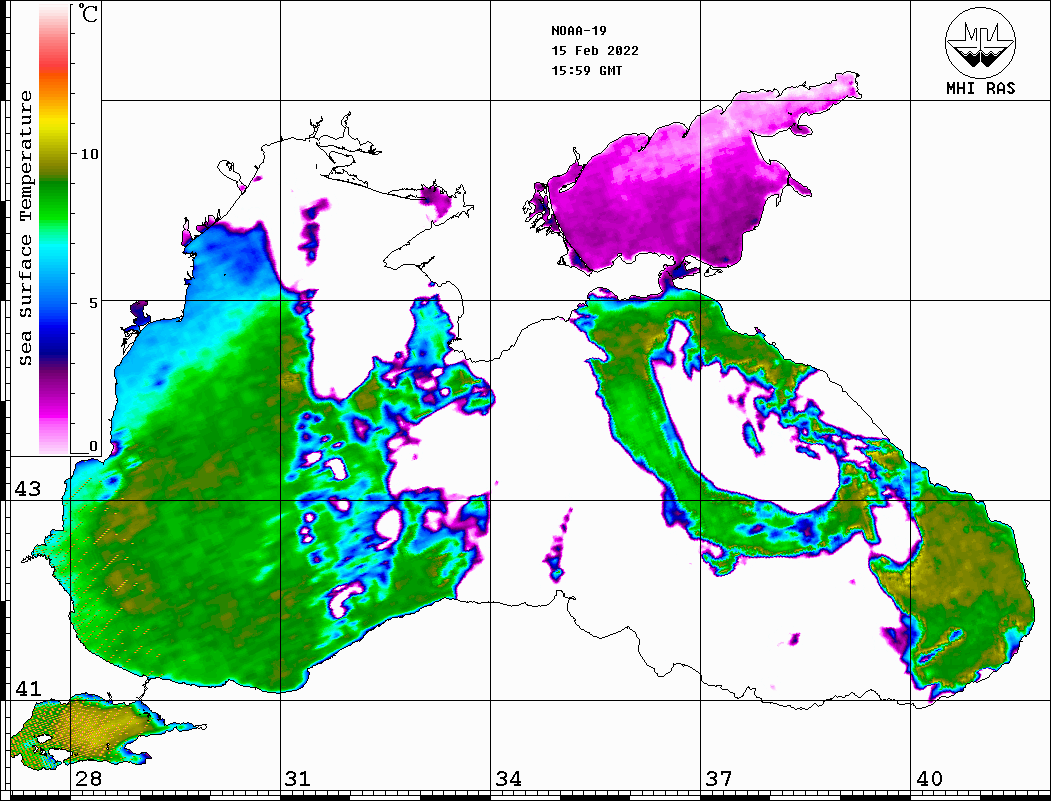Click longitude label 37
Viewport: 1051px width, 801px height.
click(x=719, y=779)
